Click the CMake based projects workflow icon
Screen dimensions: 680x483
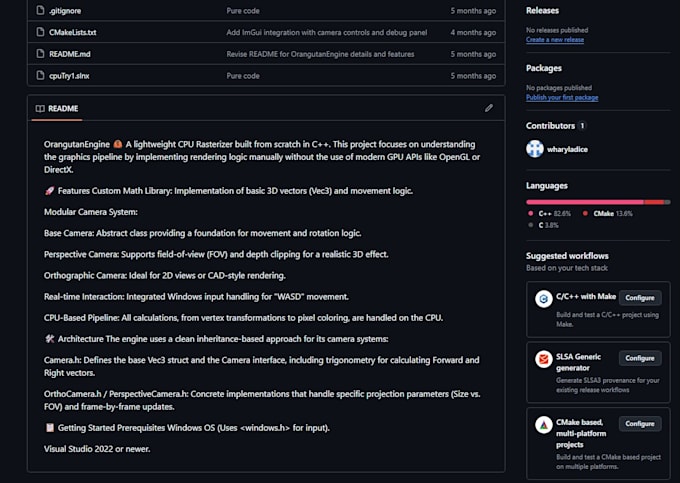coord(543,425)
